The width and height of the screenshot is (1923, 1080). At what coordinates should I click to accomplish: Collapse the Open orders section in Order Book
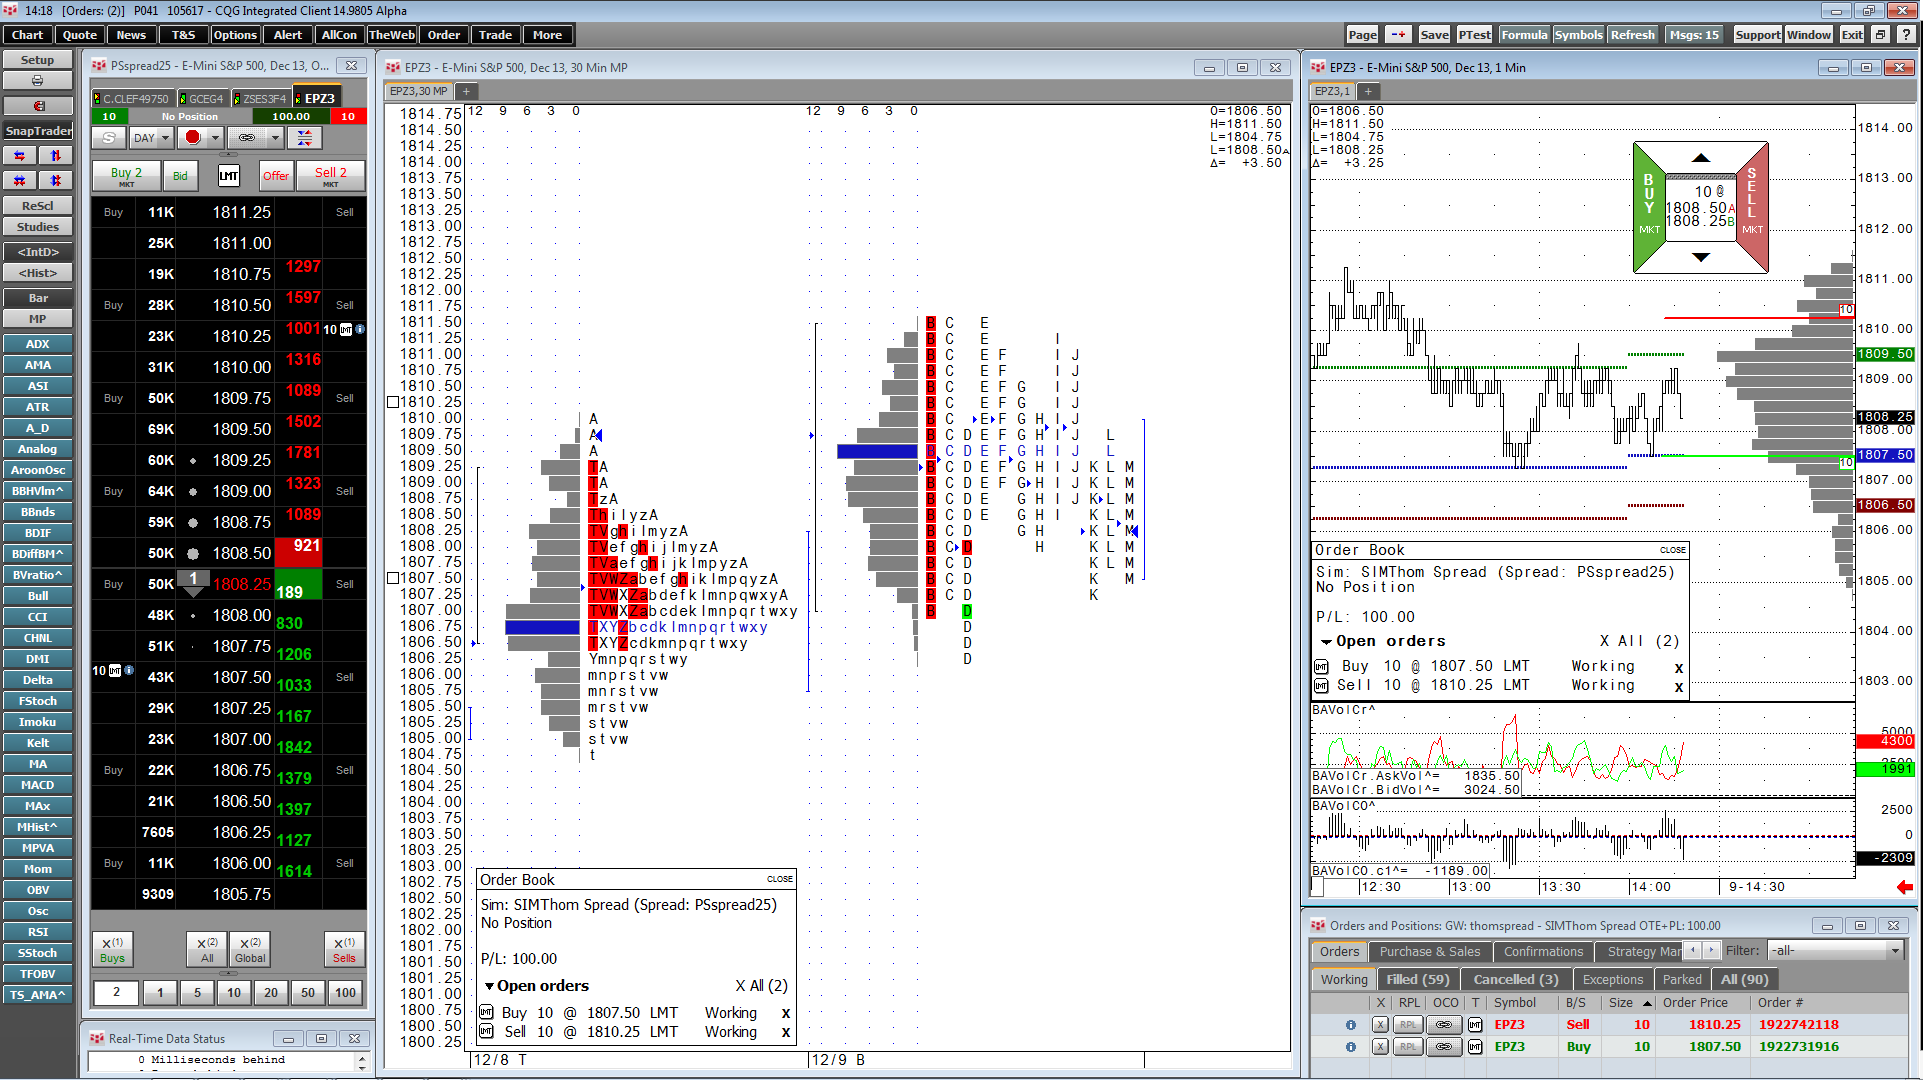pyautogui.click(x=490, y=986)
